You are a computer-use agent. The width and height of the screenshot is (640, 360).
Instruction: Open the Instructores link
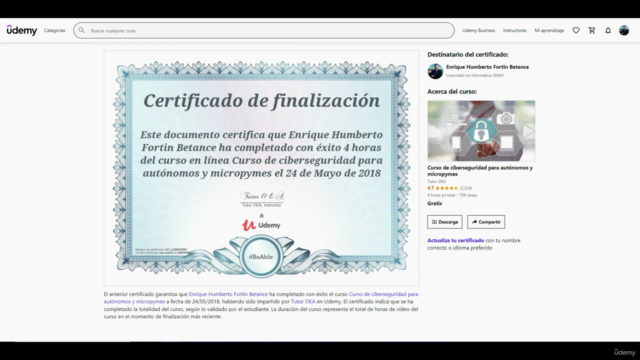pyautogui.click(x=514, y=31)
